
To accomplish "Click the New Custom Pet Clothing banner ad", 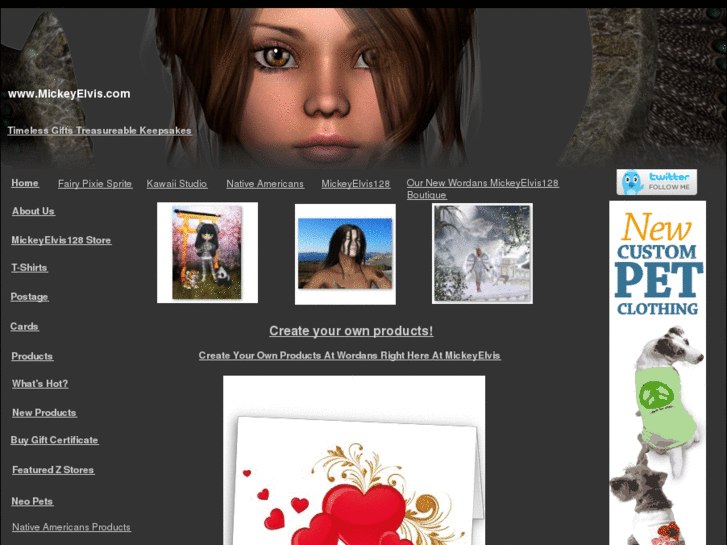I will click(657, 373).
